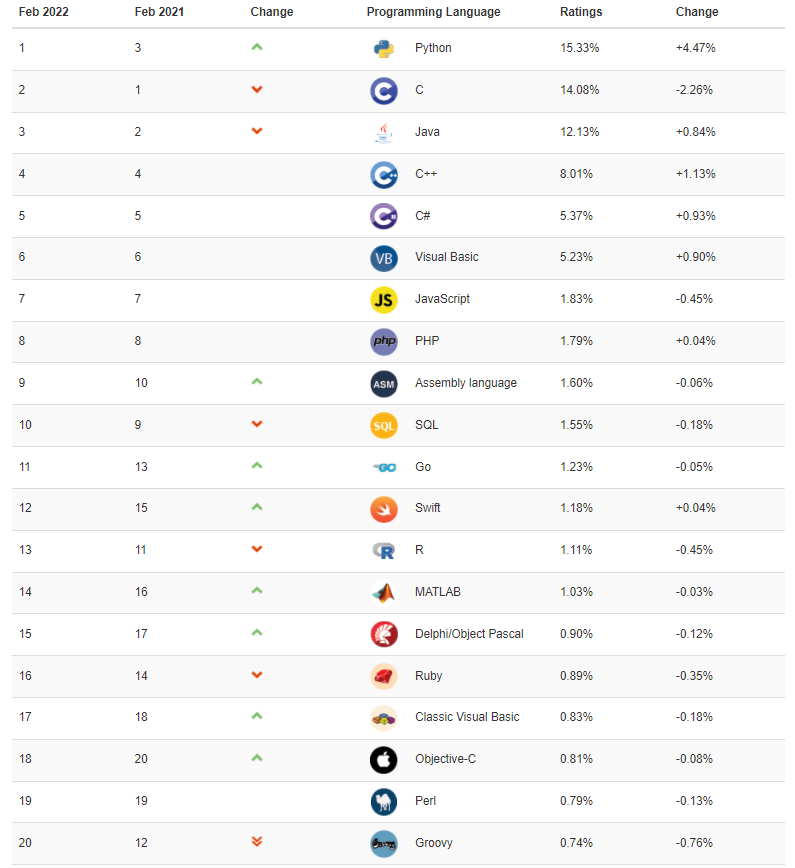Viewport: 795px width, 868px height.
Task: Click the Swift orange bird icon
Action: [x=384, y=508]
